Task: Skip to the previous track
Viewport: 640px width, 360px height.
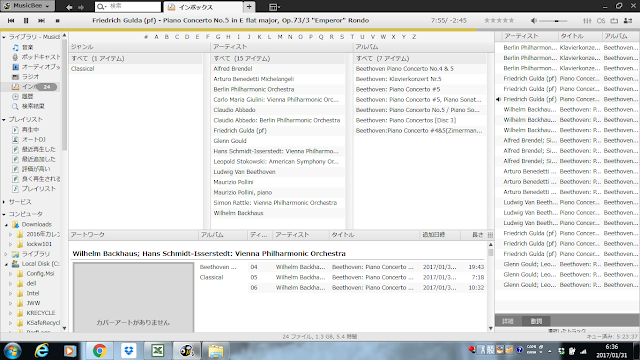Action: (x=11, y=20)
